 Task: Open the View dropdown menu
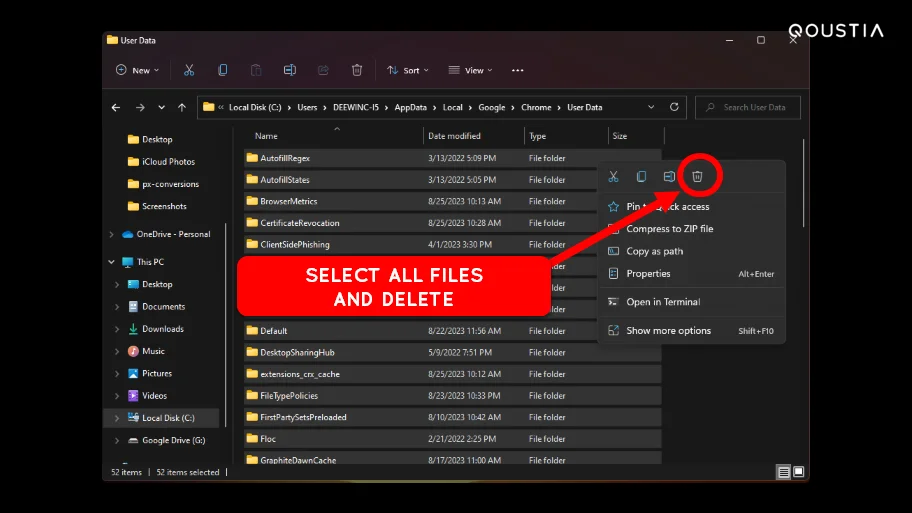[x=471, y=70]
